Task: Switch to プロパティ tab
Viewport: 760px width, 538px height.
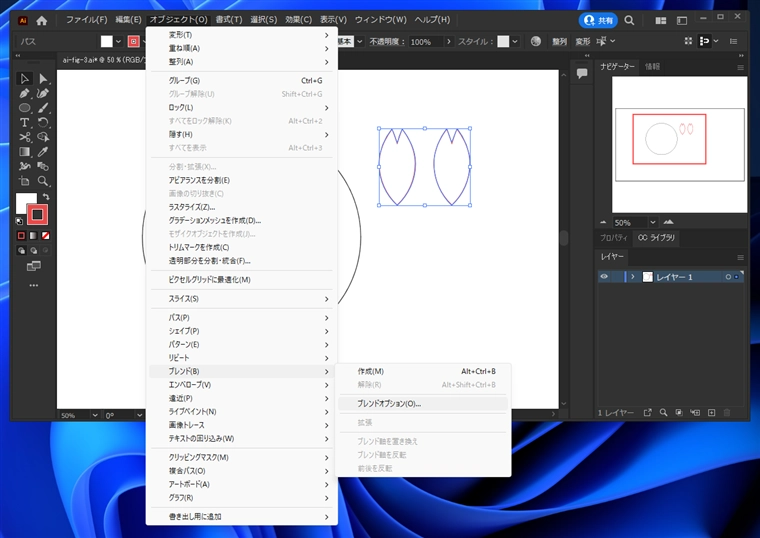Action: [x=614, y=237]
